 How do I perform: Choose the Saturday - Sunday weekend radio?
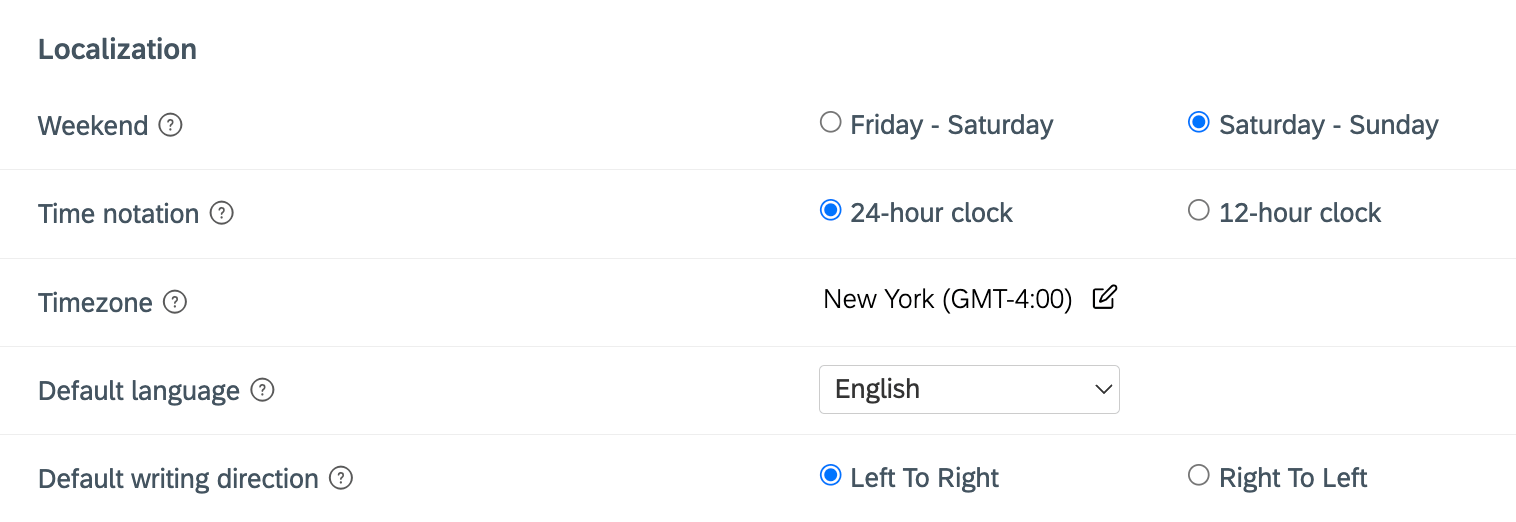point(1198,123)
